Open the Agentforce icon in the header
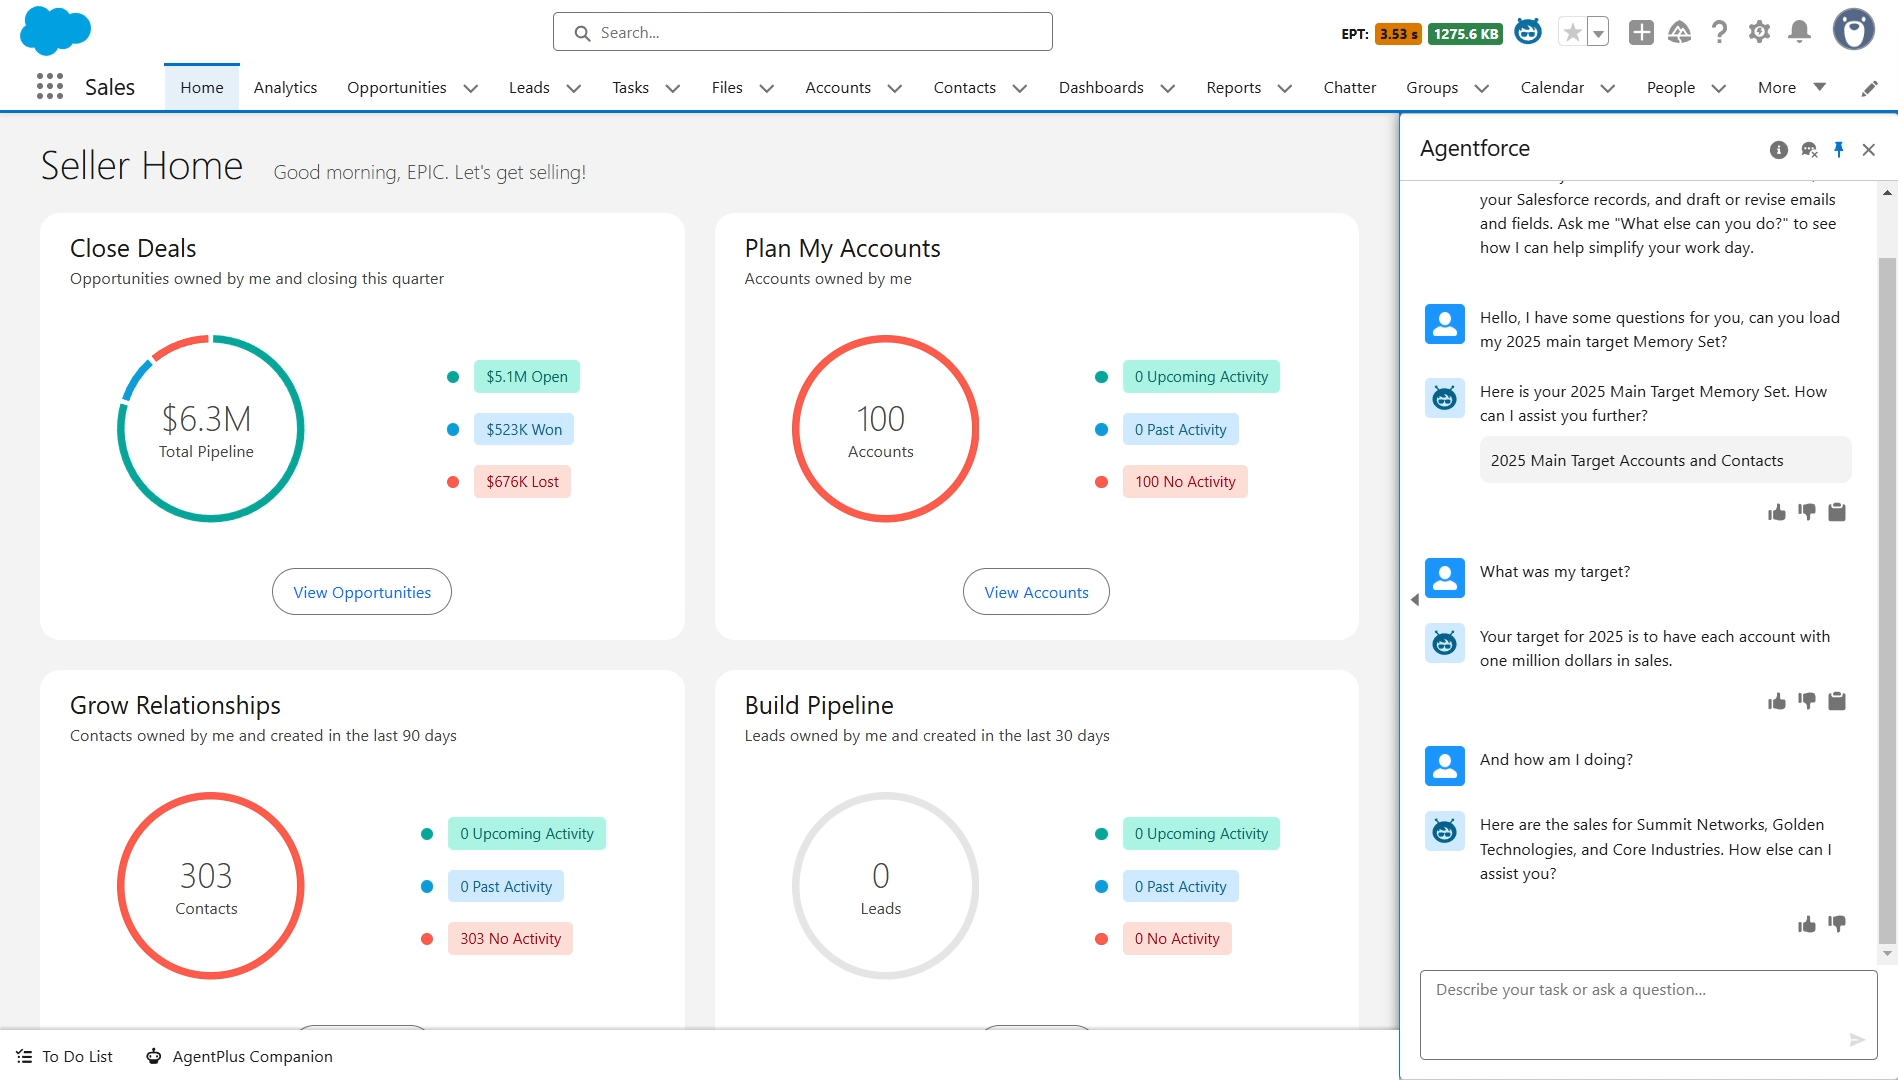The image size is (1898, 1080). tap(1528, 32)
